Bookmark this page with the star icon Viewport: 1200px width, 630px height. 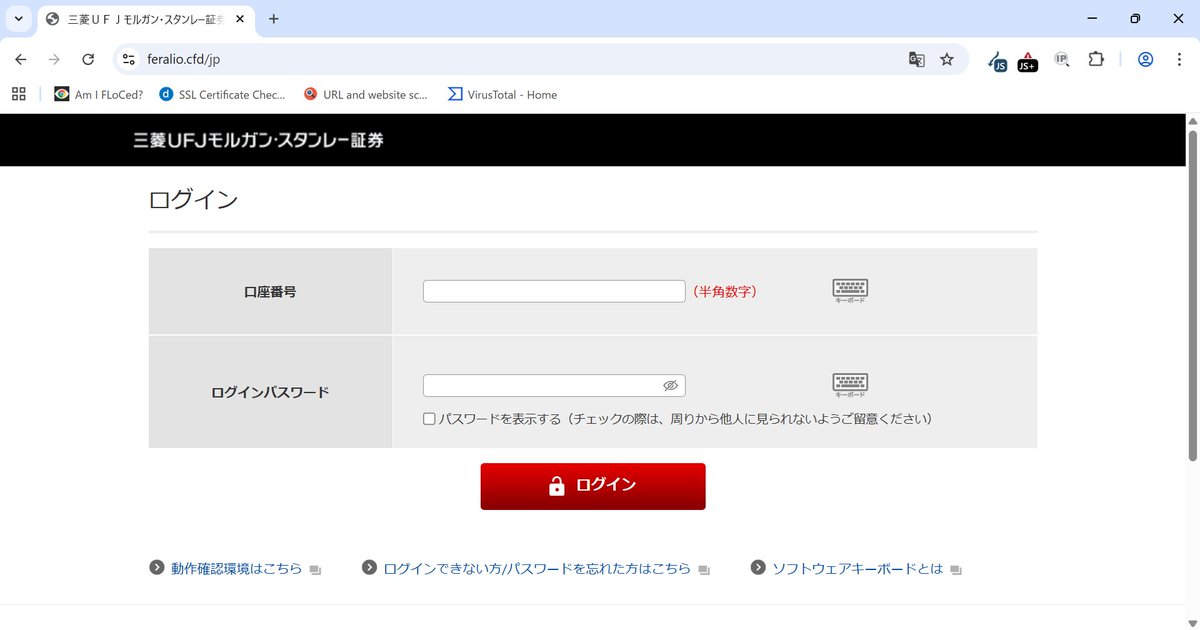(946, 59)
